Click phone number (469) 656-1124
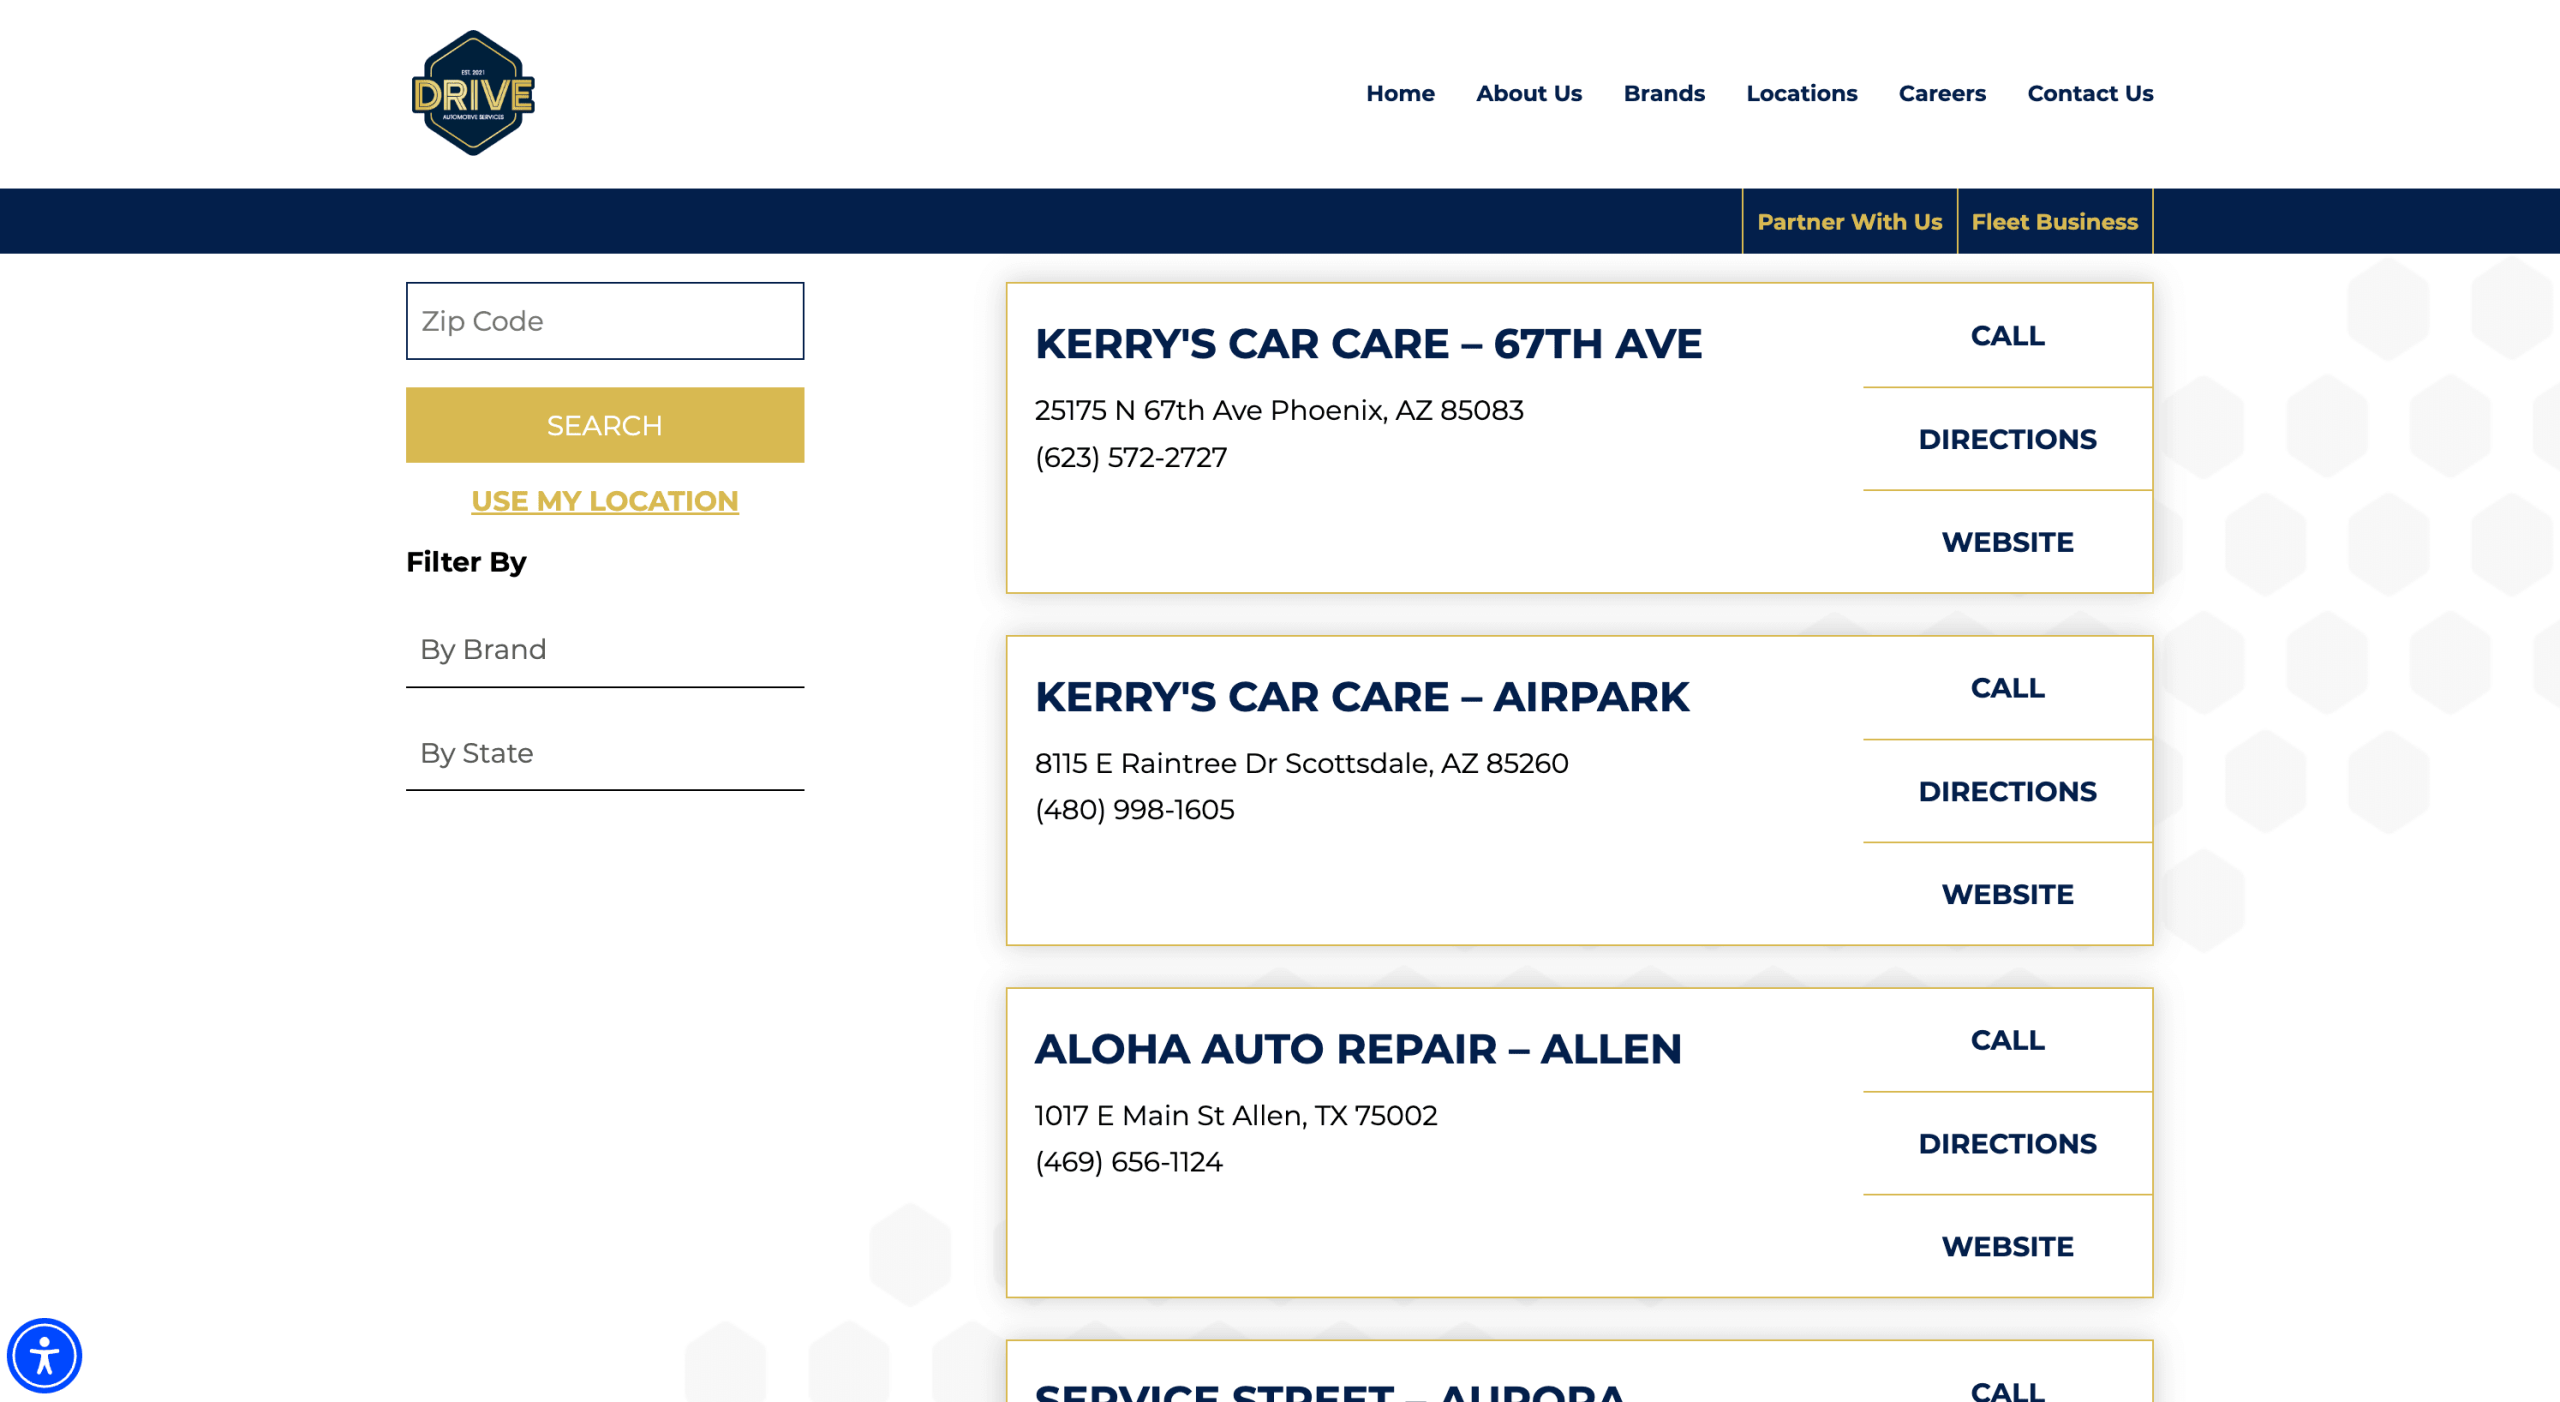Image resolution: width=2560 pixels, height=1402 pixels. click(1129, 1161)
